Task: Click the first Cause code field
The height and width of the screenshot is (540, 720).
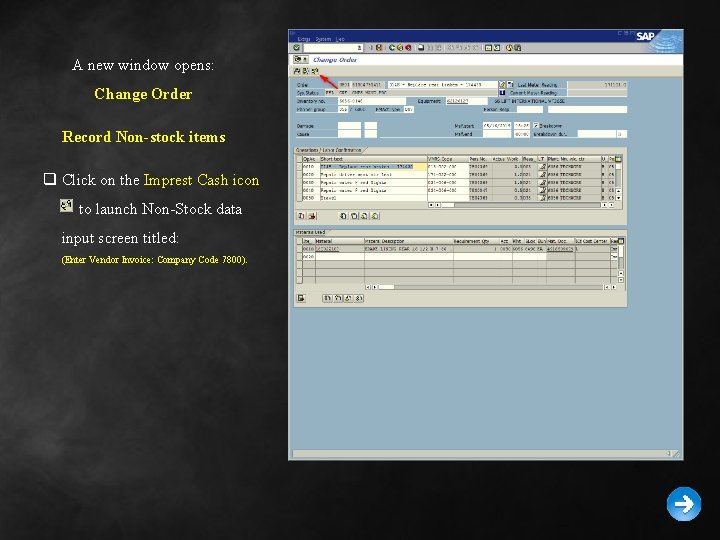Action: 349,134
